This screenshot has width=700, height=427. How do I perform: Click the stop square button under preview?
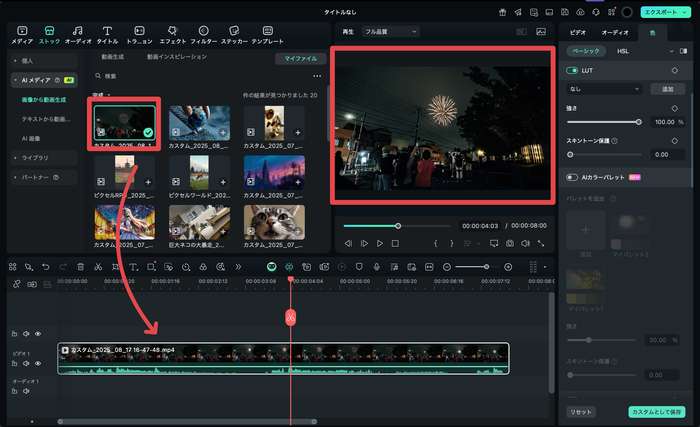pos(395,243)
